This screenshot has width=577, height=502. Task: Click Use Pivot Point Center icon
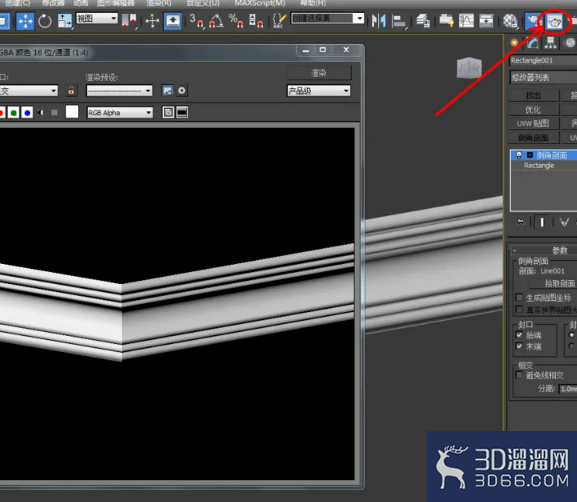pos(129,21)
